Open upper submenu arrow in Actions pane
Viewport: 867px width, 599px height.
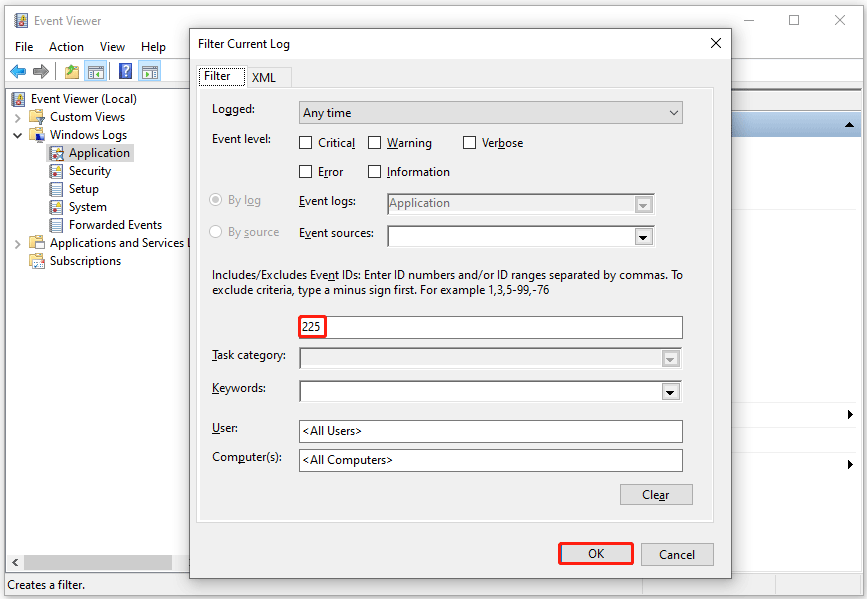coord(850,414)
